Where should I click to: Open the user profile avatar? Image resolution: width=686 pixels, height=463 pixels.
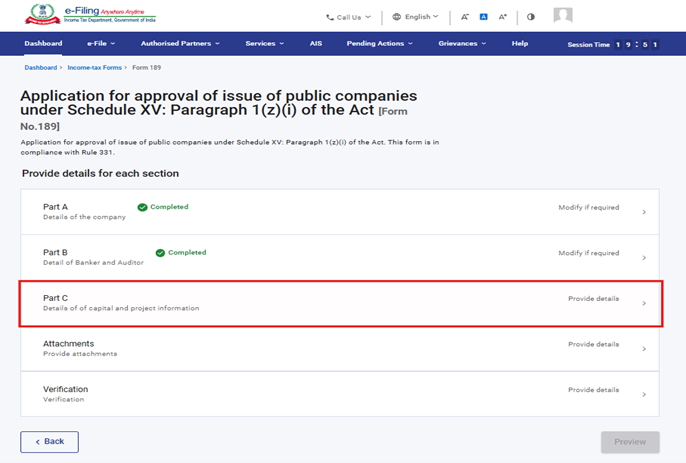click(563, 16)
